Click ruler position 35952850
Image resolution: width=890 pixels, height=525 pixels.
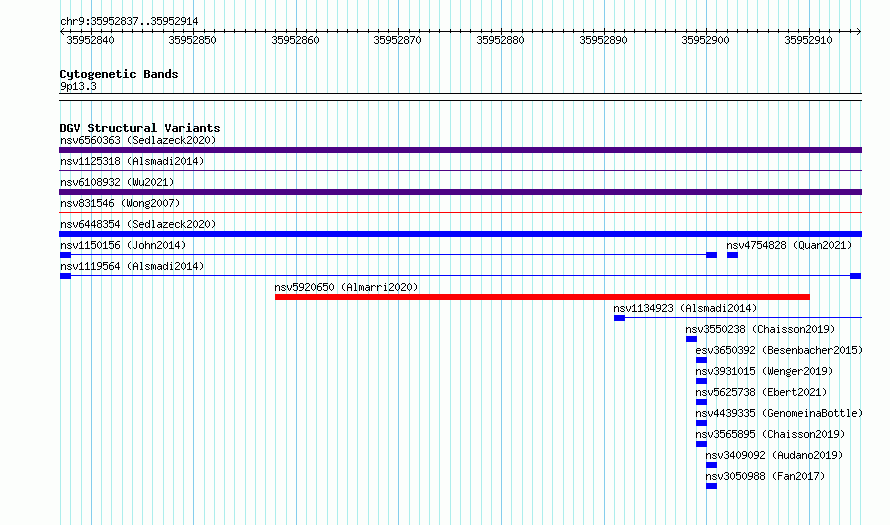[x=192, y=40]
